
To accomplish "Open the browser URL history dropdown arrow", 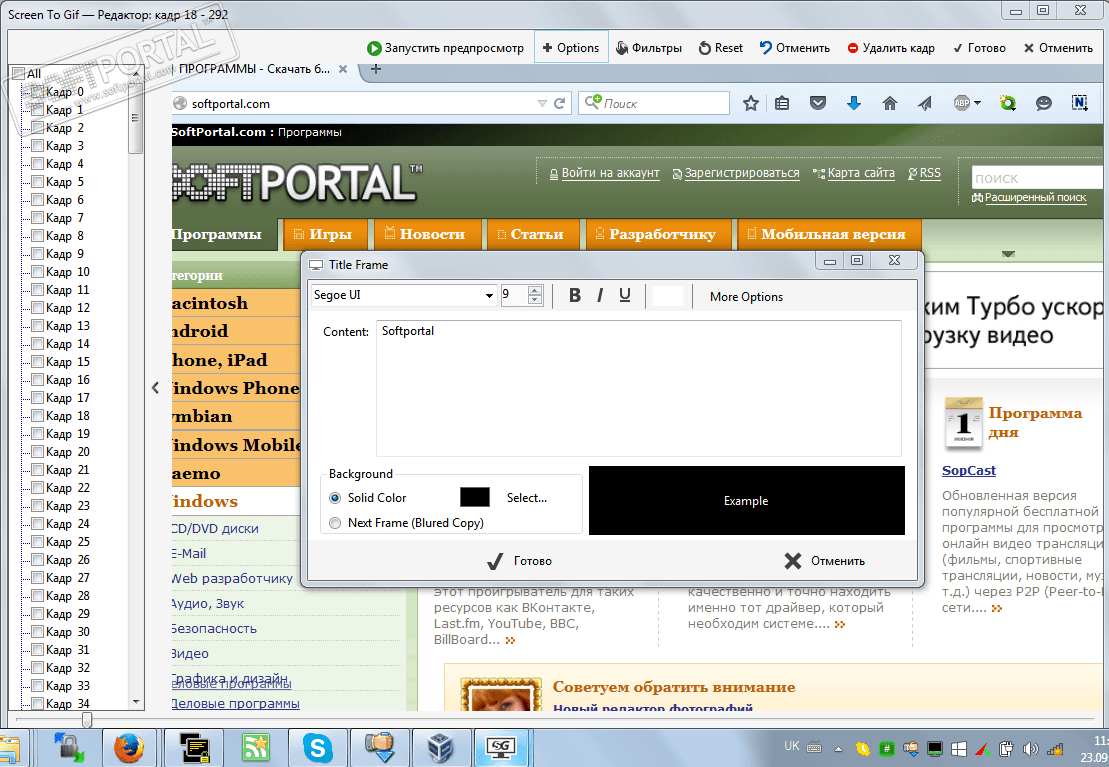I will [x=542, y=103].
